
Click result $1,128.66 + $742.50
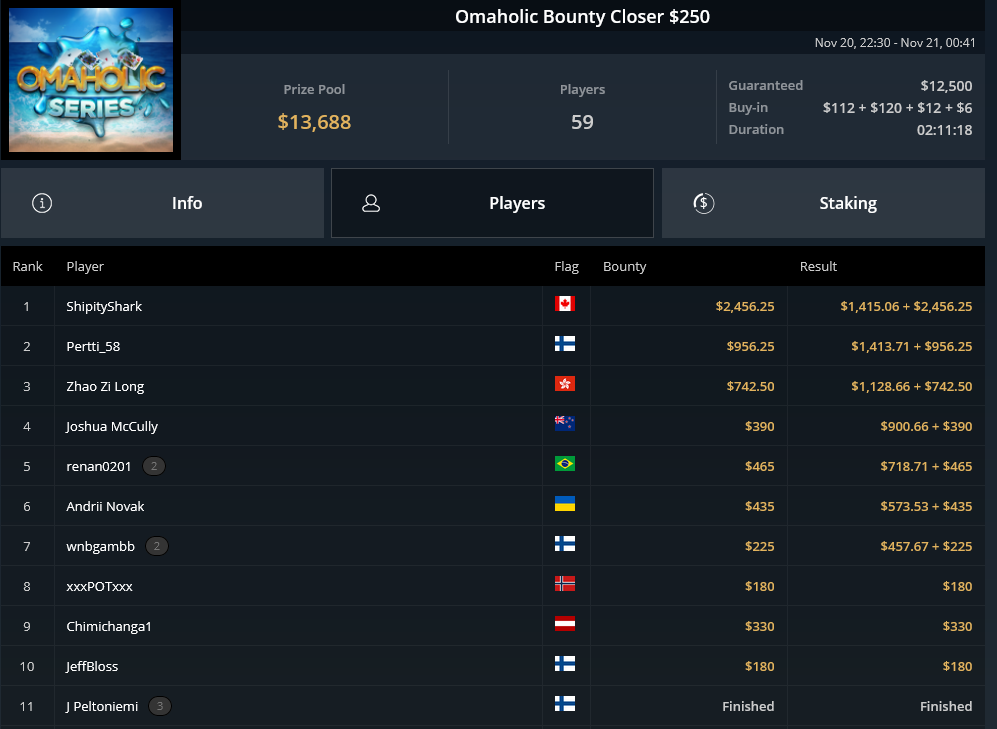(x=912, y=386)
